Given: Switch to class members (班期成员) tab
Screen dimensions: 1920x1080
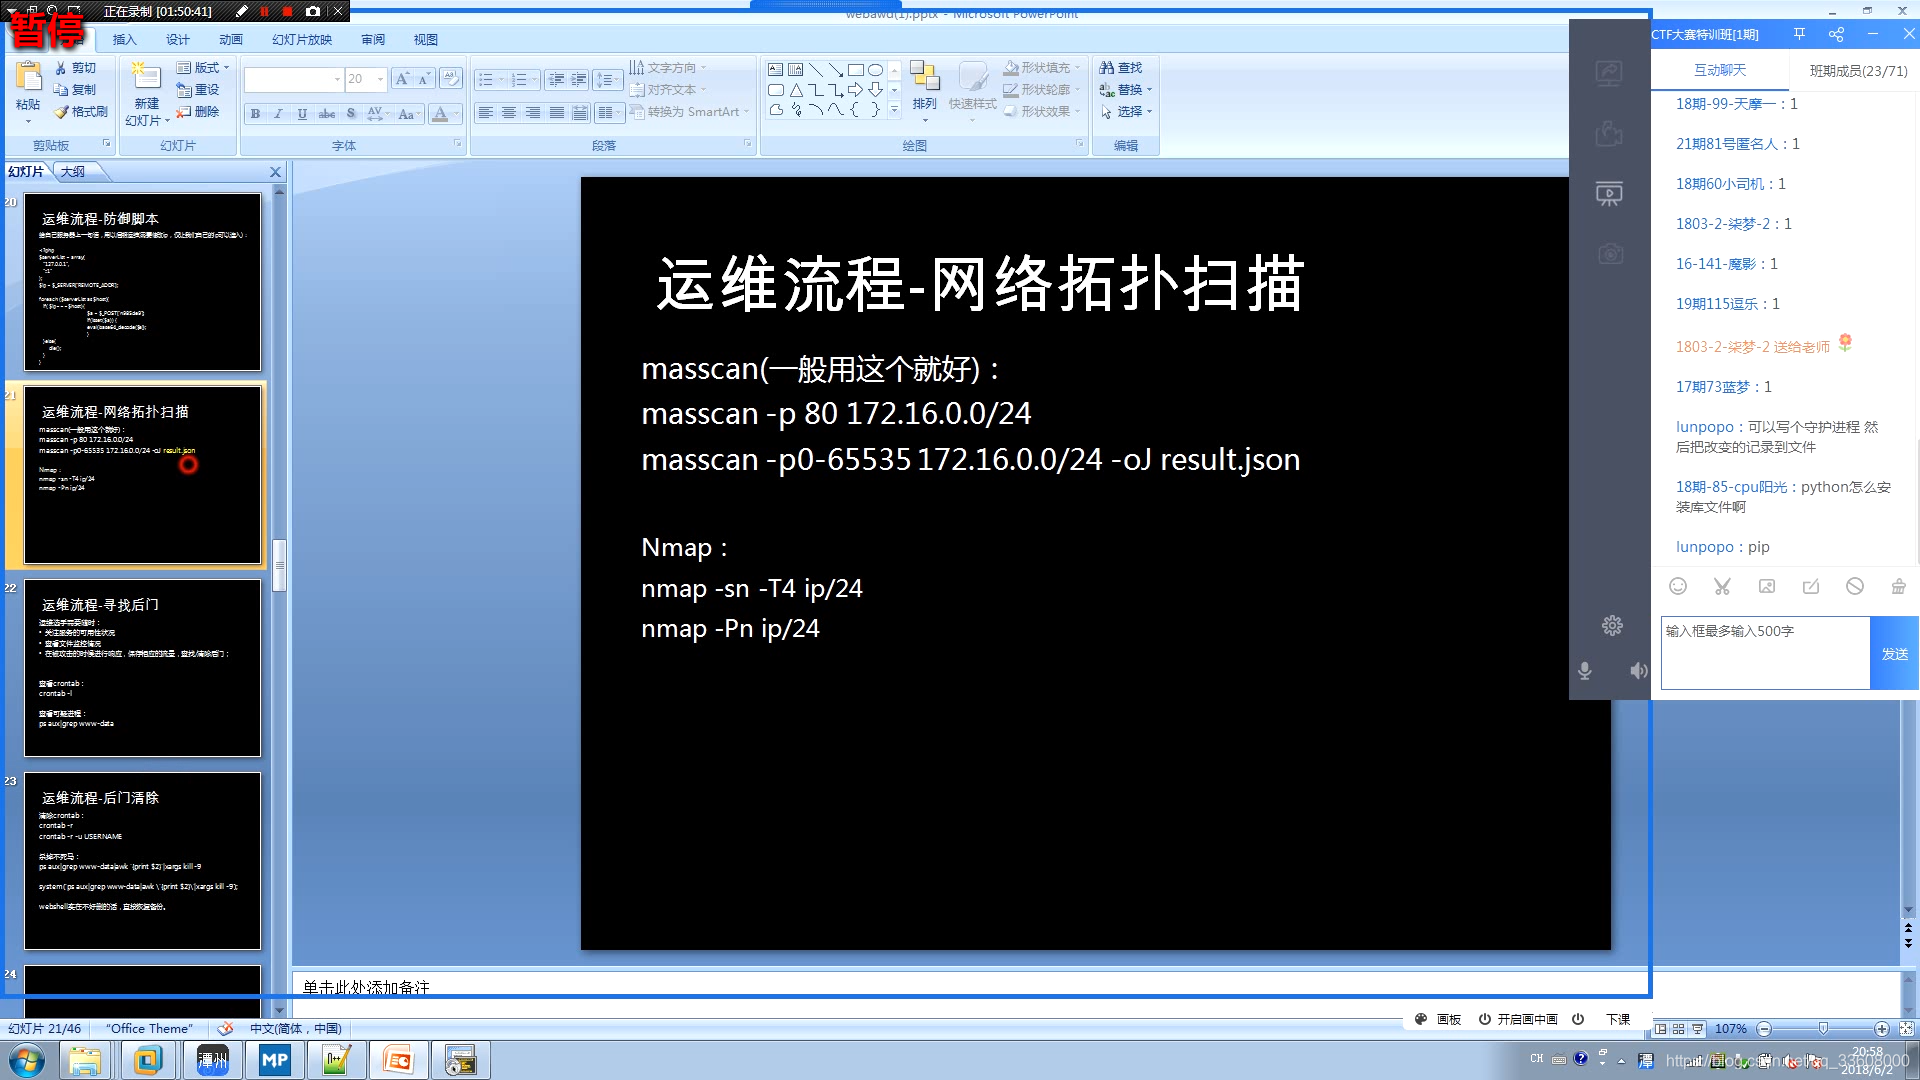Looking at the screenshot, I should point(1858,70).
